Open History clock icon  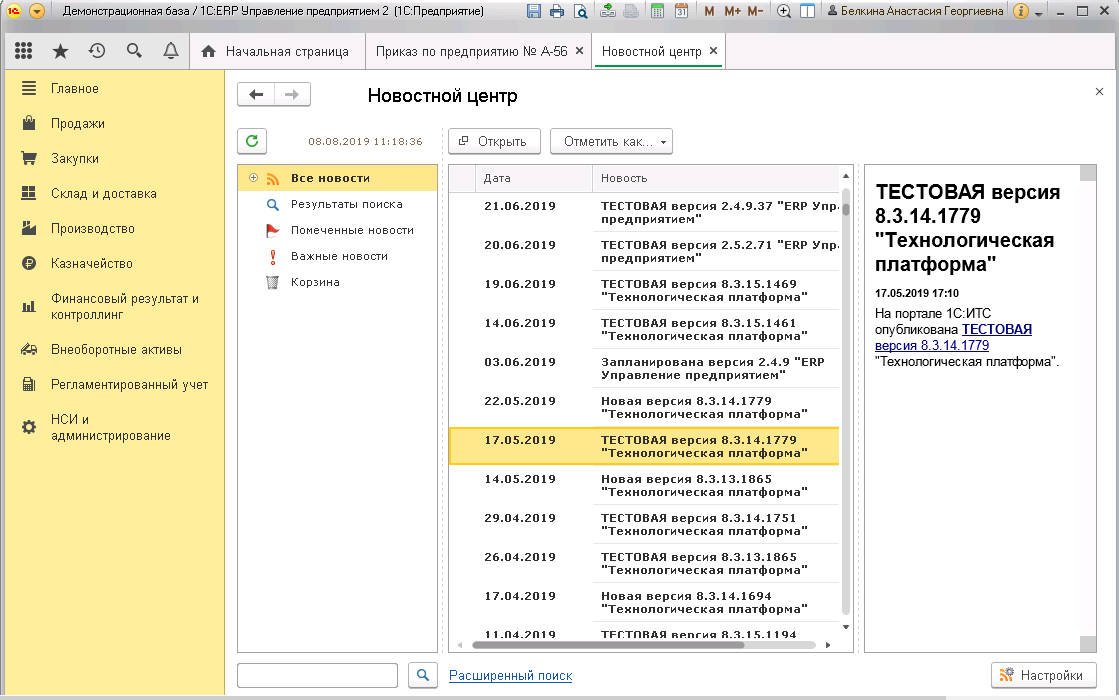click(97, 51)
